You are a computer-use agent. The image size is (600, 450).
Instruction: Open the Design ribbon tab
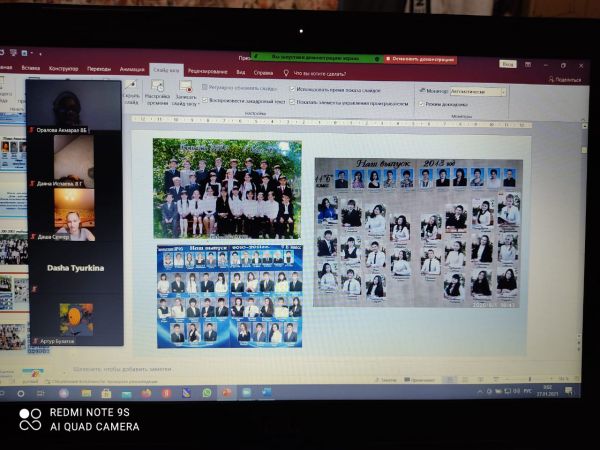coord(63,68)
